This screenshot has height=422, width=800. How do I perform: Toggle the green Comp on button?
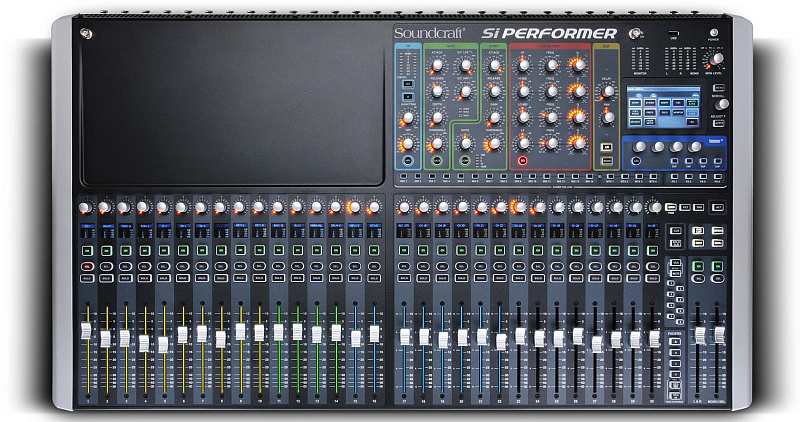(465, 161)
